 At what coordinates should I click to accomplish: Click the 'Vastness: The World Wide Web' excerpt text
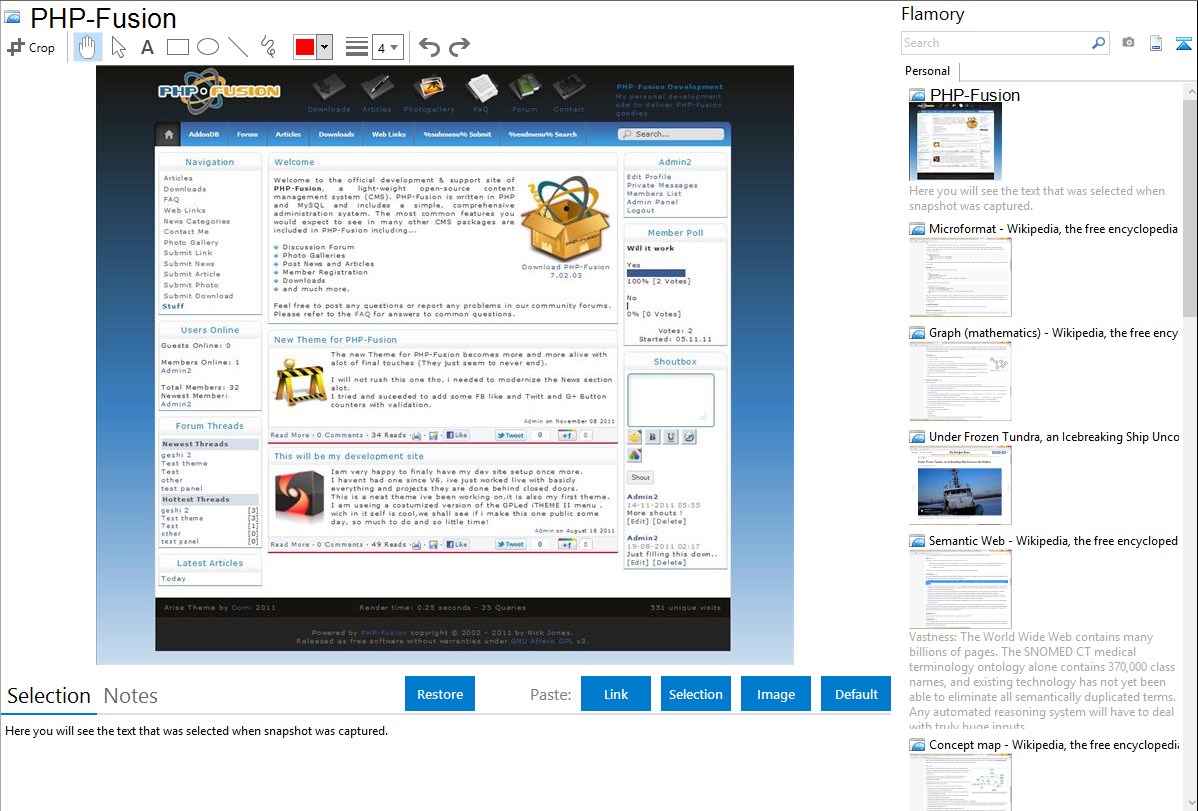(x=1042, y=682)
